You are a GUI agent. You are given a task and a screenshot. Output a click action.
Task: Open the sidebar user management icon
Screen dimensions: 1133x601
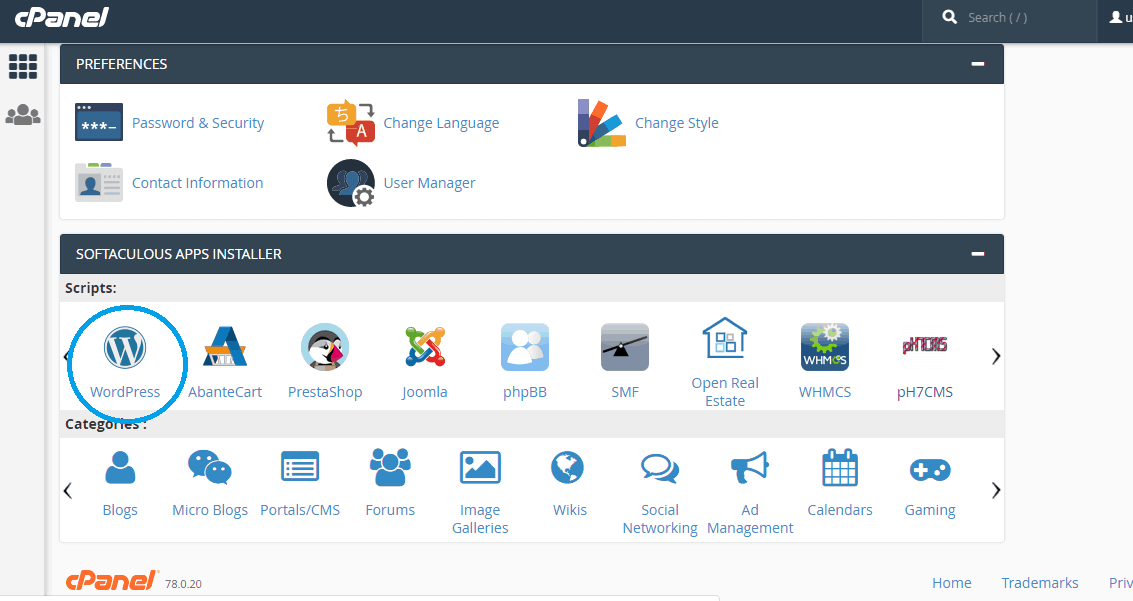(x=23, y=116)
